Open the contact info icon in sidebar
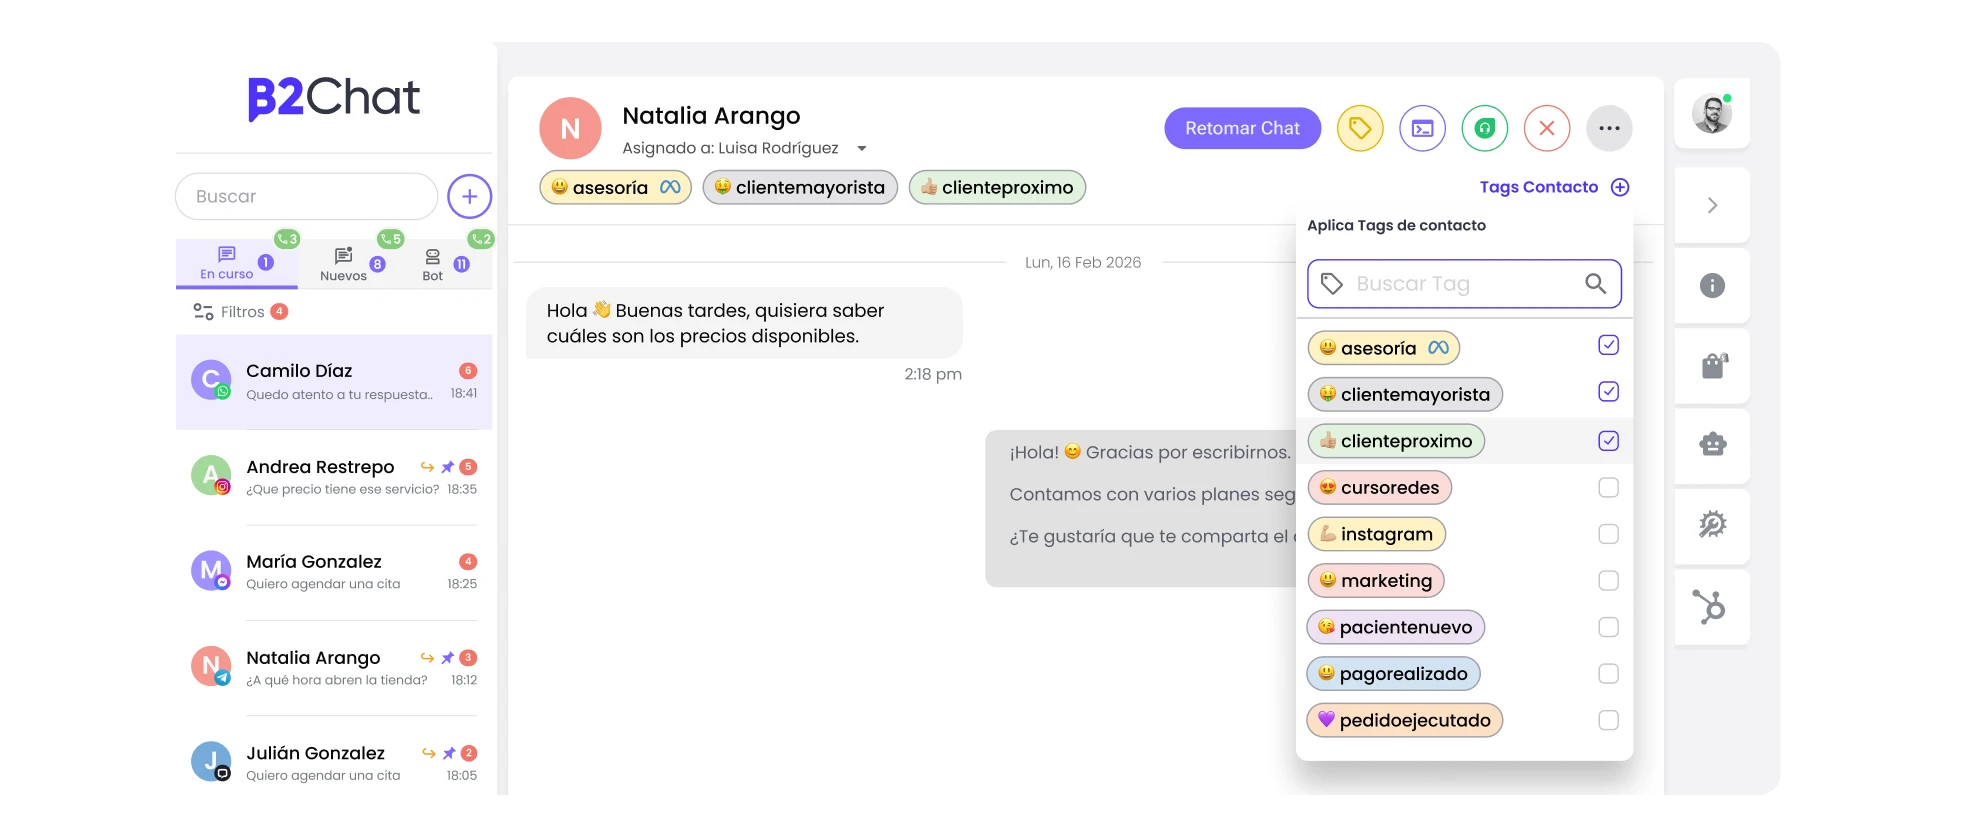This screenshot has width=1980, height=836. (x=1712, y=286)
